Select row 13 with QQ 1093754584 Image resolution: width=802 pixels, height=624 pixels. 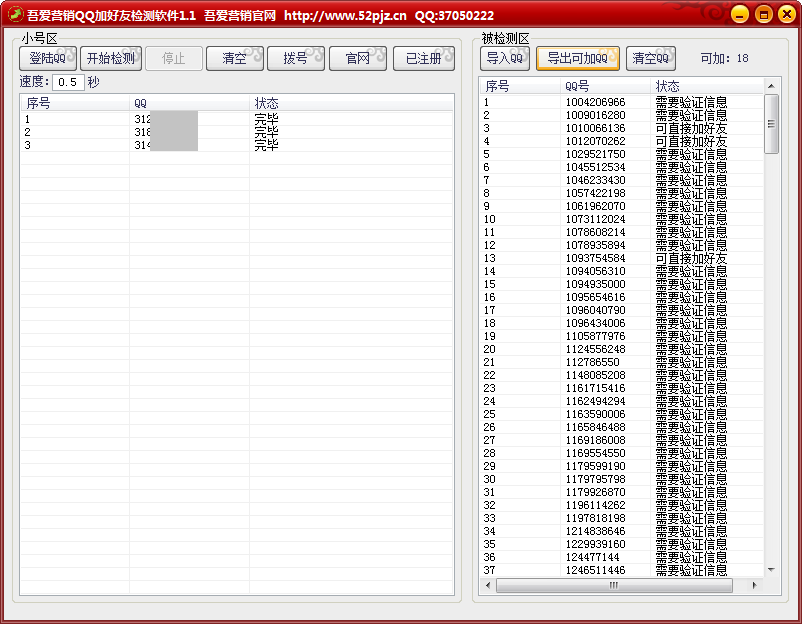pyautogui.click(x=595, y=258)
